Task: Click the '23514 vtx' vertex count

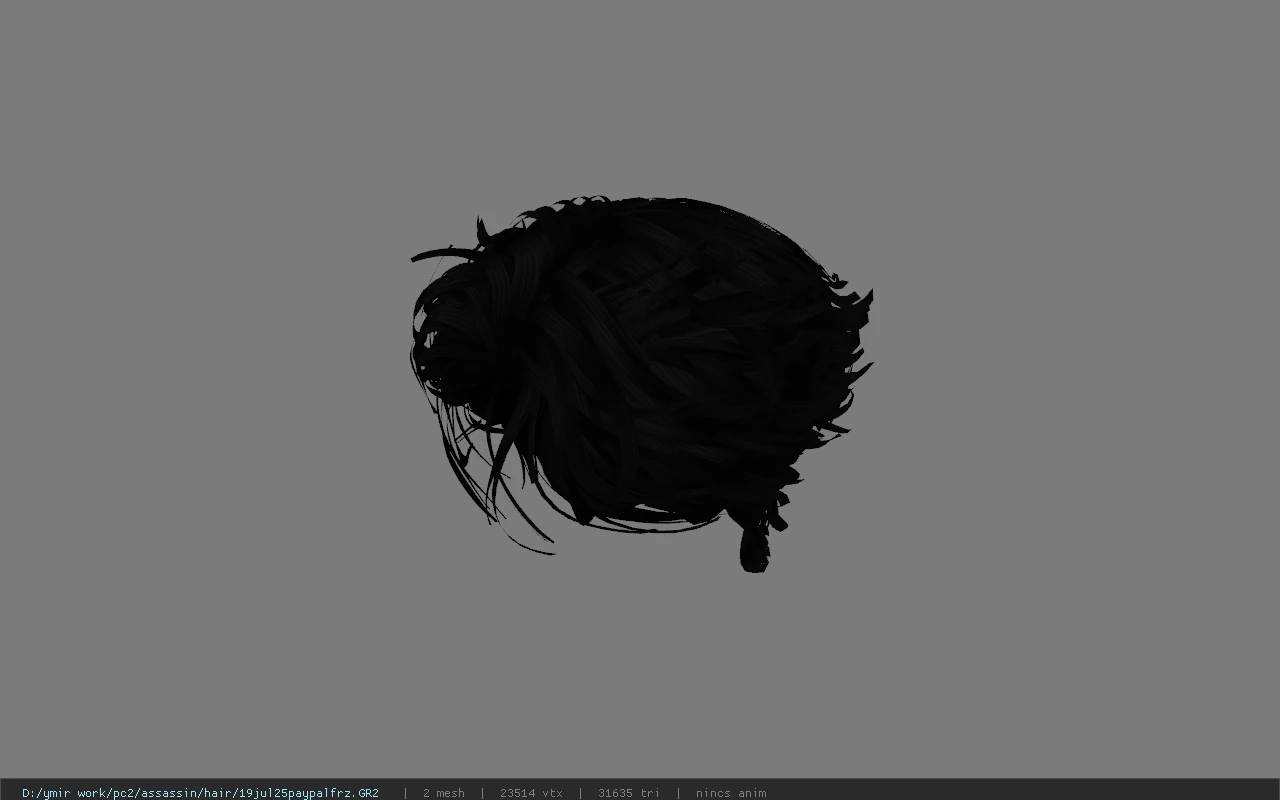Action: [531, 793]
